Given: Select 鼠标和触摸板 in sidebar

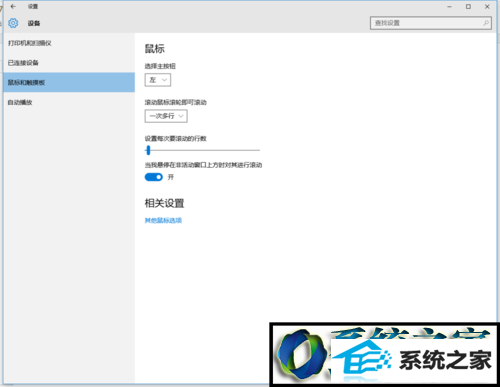Looking at the screenshot, I should 69,82.
